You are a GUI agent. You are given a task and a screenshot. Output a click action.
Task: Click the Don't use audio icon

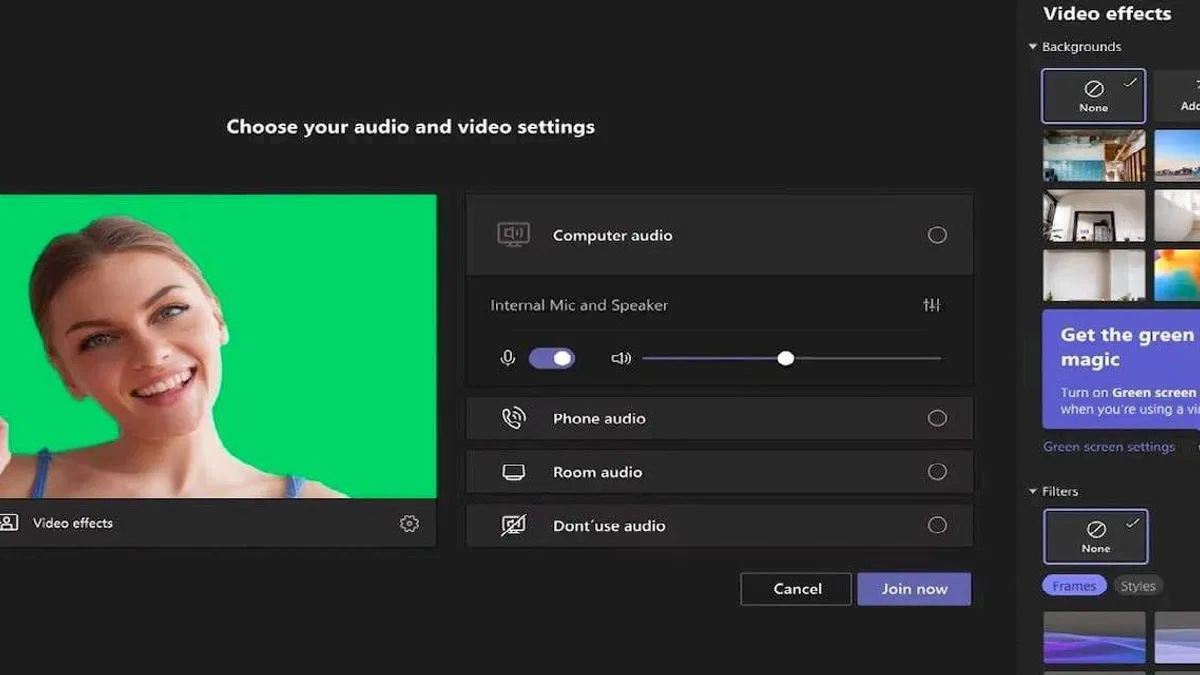[513, 525]
